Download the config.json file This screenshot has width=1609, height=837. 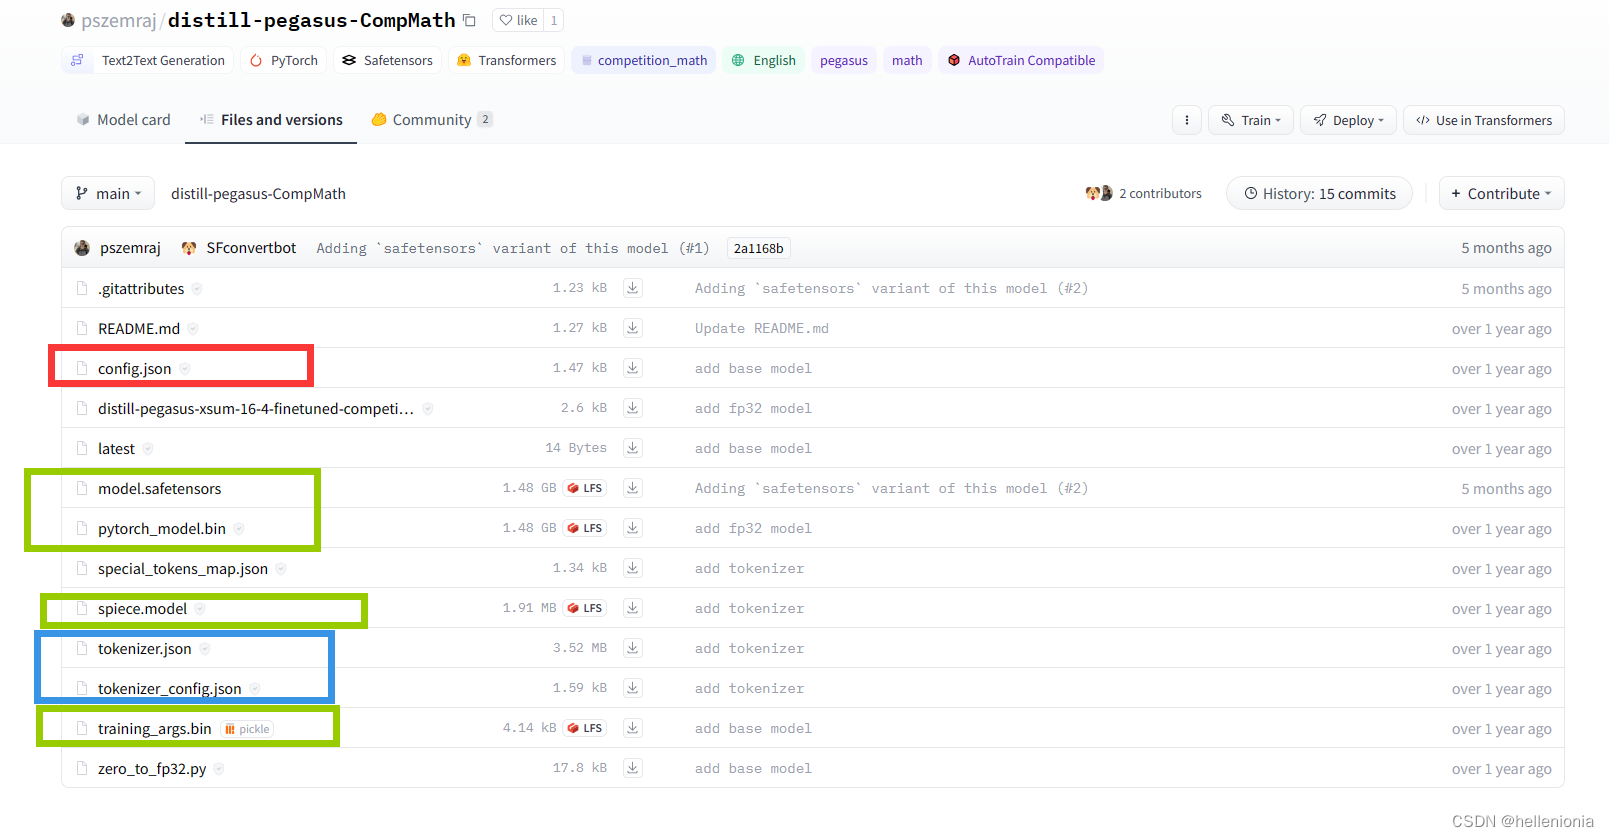(x=633, y=368)
